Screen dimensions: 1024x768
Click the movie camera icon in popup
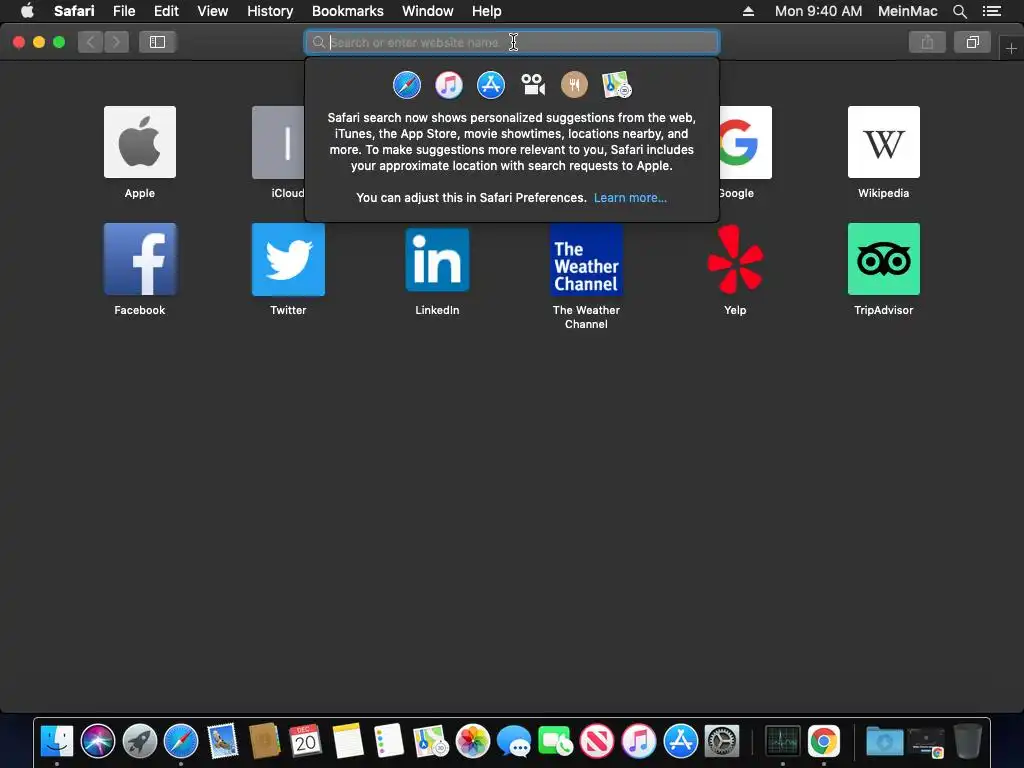pos(533,85)
